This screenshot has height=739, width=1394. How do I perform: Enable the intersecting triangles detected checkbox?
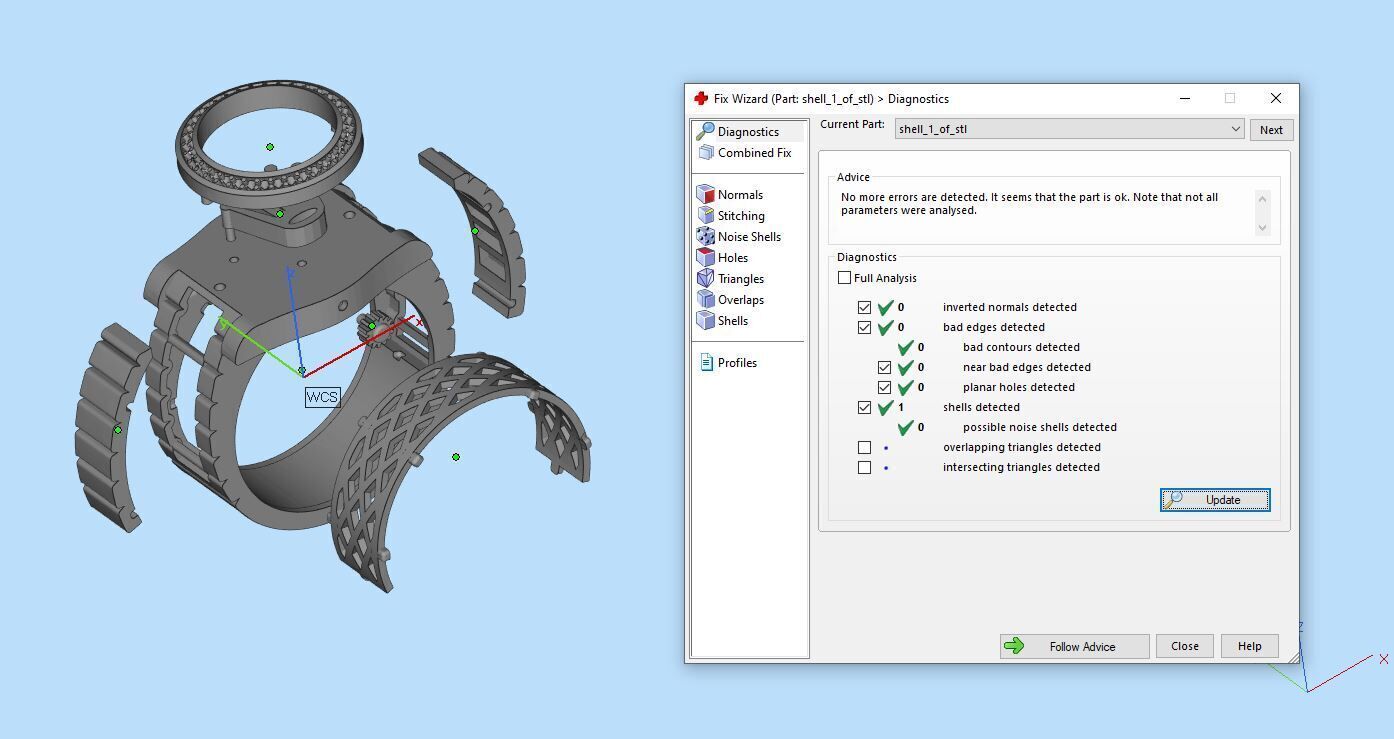coord(864,467)
